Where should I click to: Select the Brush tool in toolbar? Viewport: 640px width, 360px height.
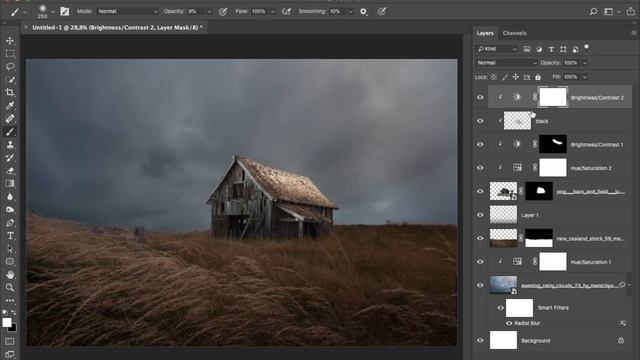pyautogui.click(x=10, y=132)
